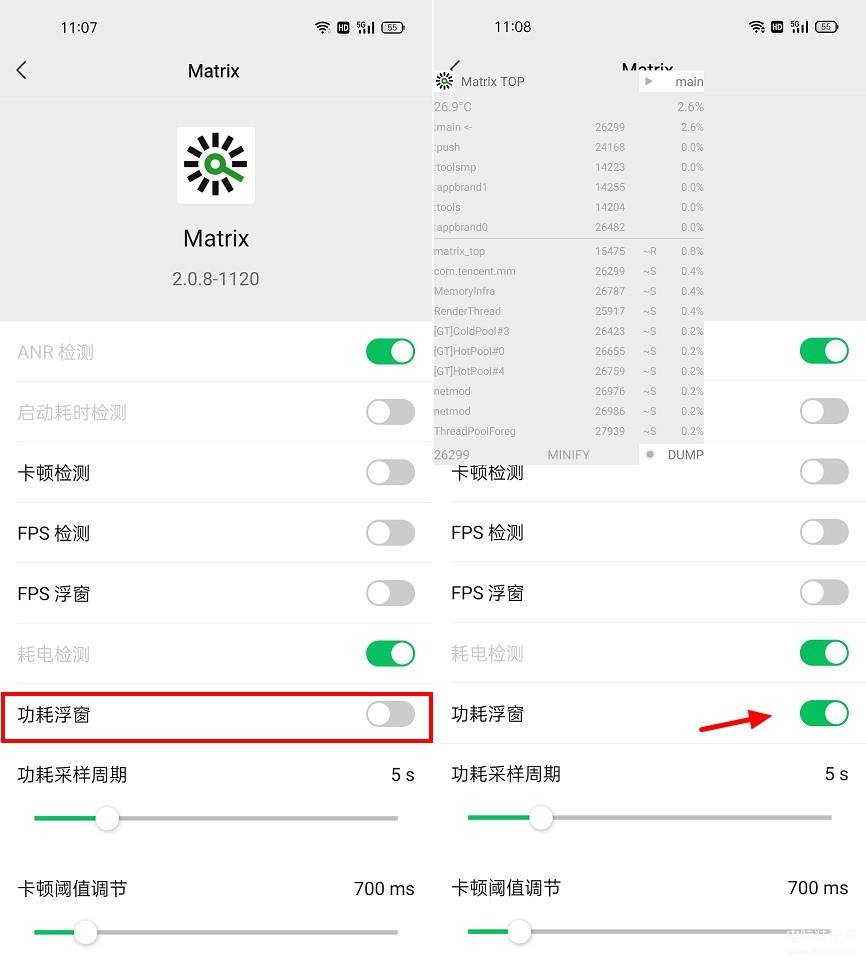The height and width of the screenshot is (965, 866).
Task: Tap the HD icon in left status bar
Action: coord(343,27)
